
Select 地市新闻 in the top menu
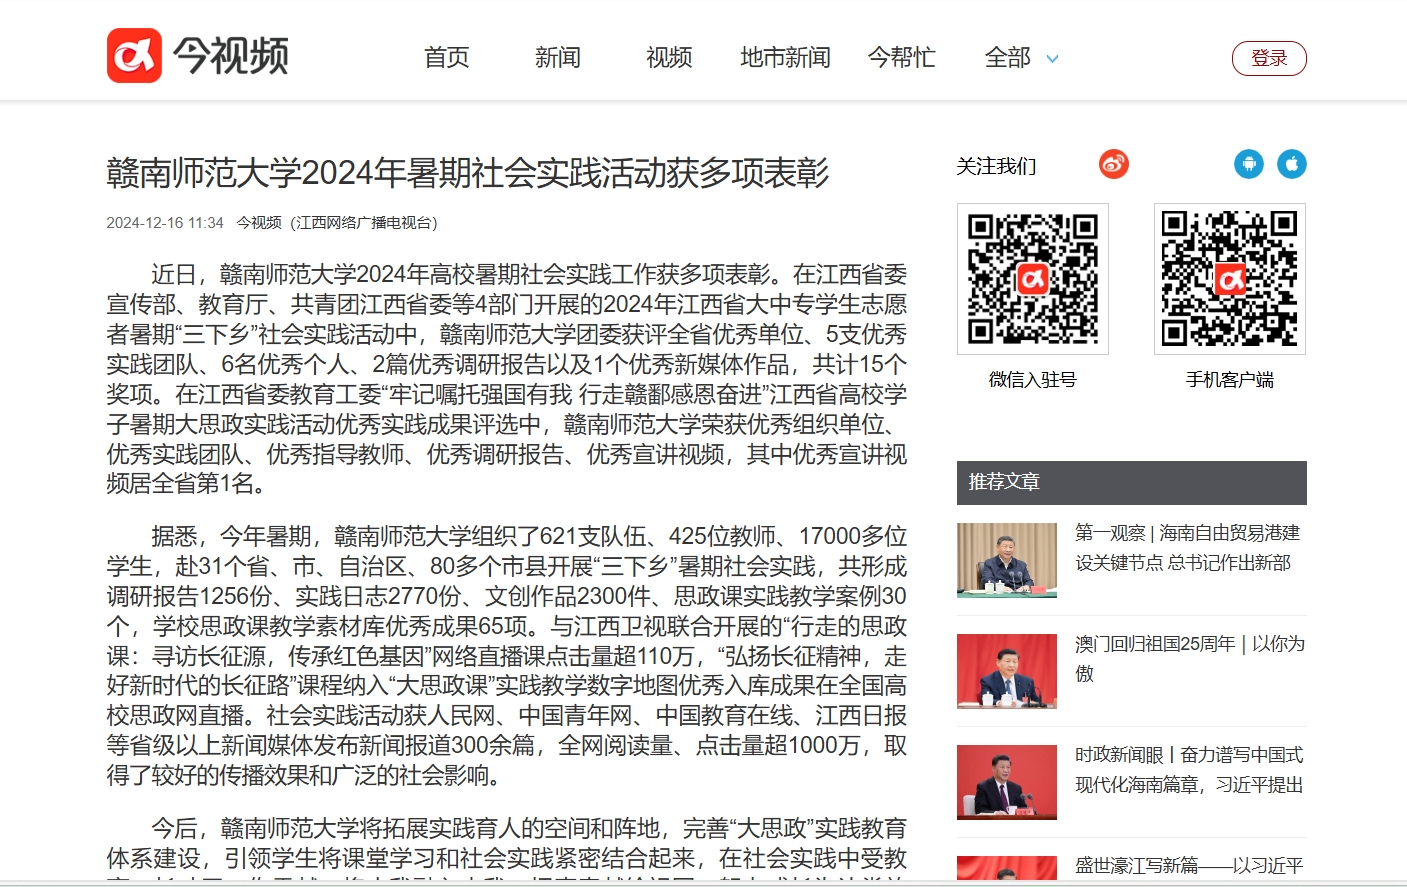[785, 57]
